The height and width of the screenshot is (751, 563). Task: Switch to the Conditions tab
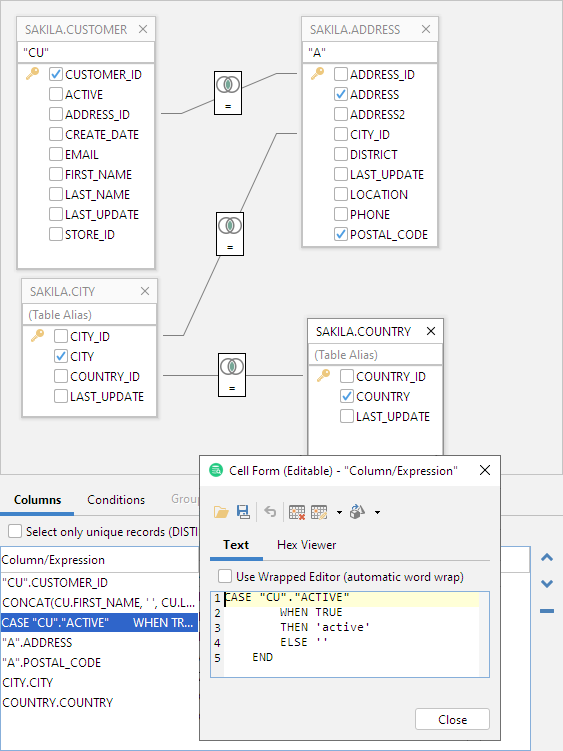116,500
